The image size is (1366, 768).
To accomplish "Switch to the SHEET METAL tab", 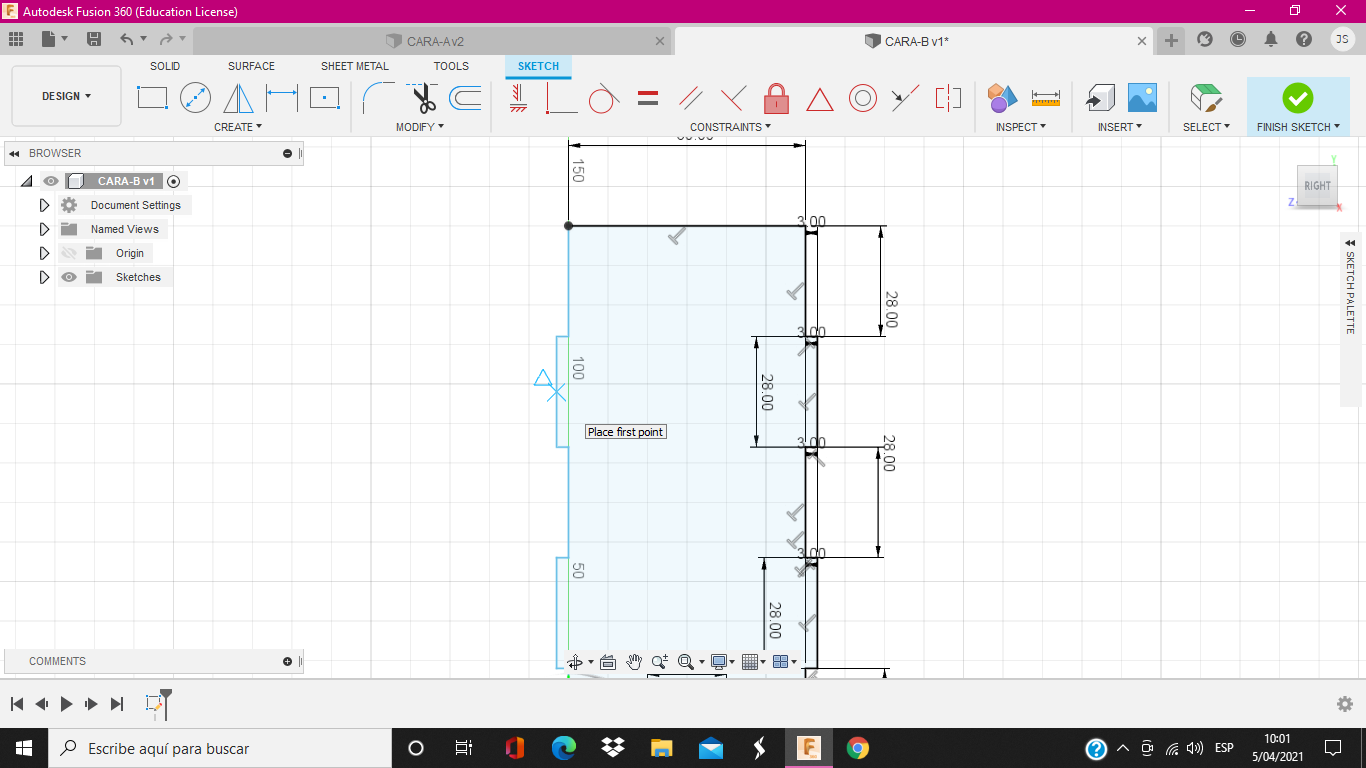I will pos(355,66).
